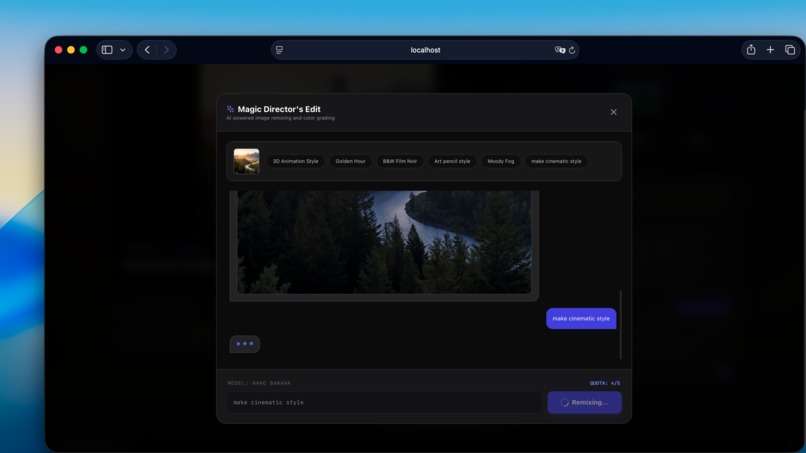Apply the 3D Animation Style preset
The image size is (806, 453).
point(296,161)
